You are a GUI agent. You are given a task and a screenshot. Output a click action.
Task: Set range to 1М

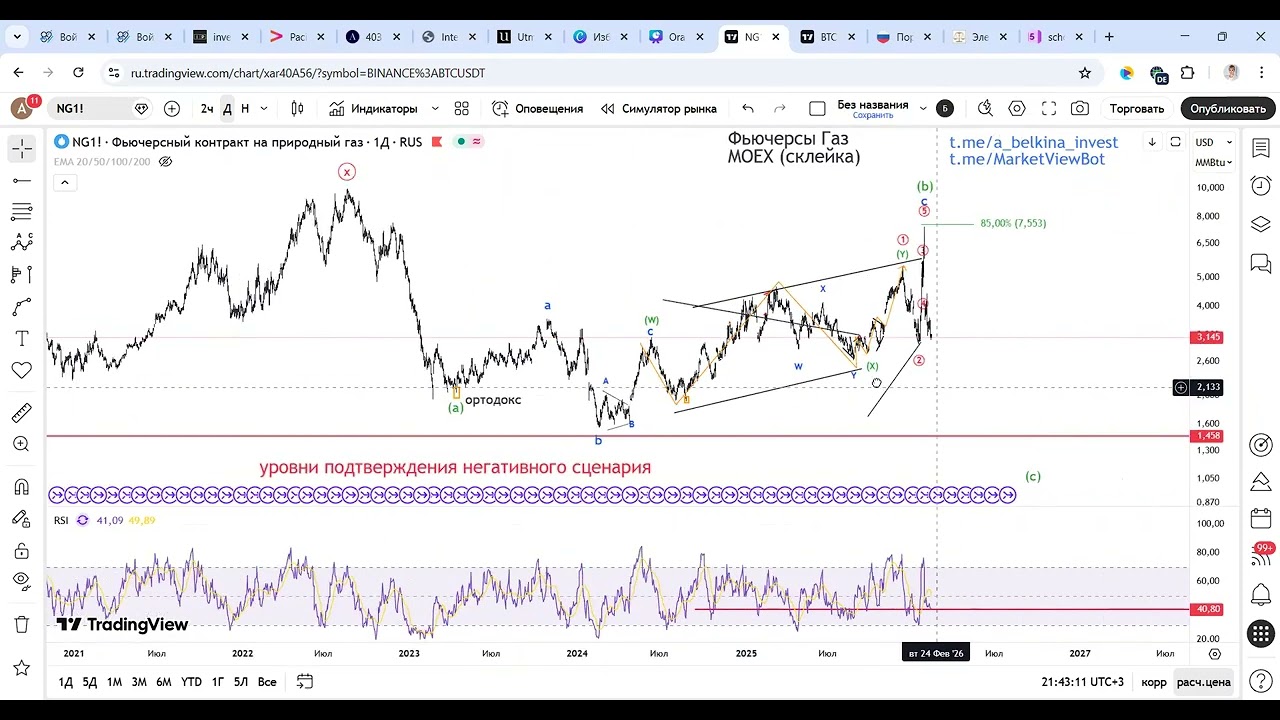coord(114,682)
